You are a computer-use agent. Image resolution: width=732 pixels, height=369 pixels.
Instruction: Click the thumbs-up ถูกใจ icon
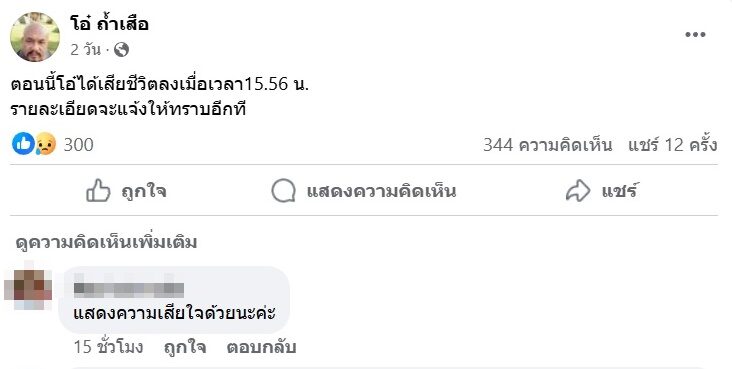tap(98, 191)
